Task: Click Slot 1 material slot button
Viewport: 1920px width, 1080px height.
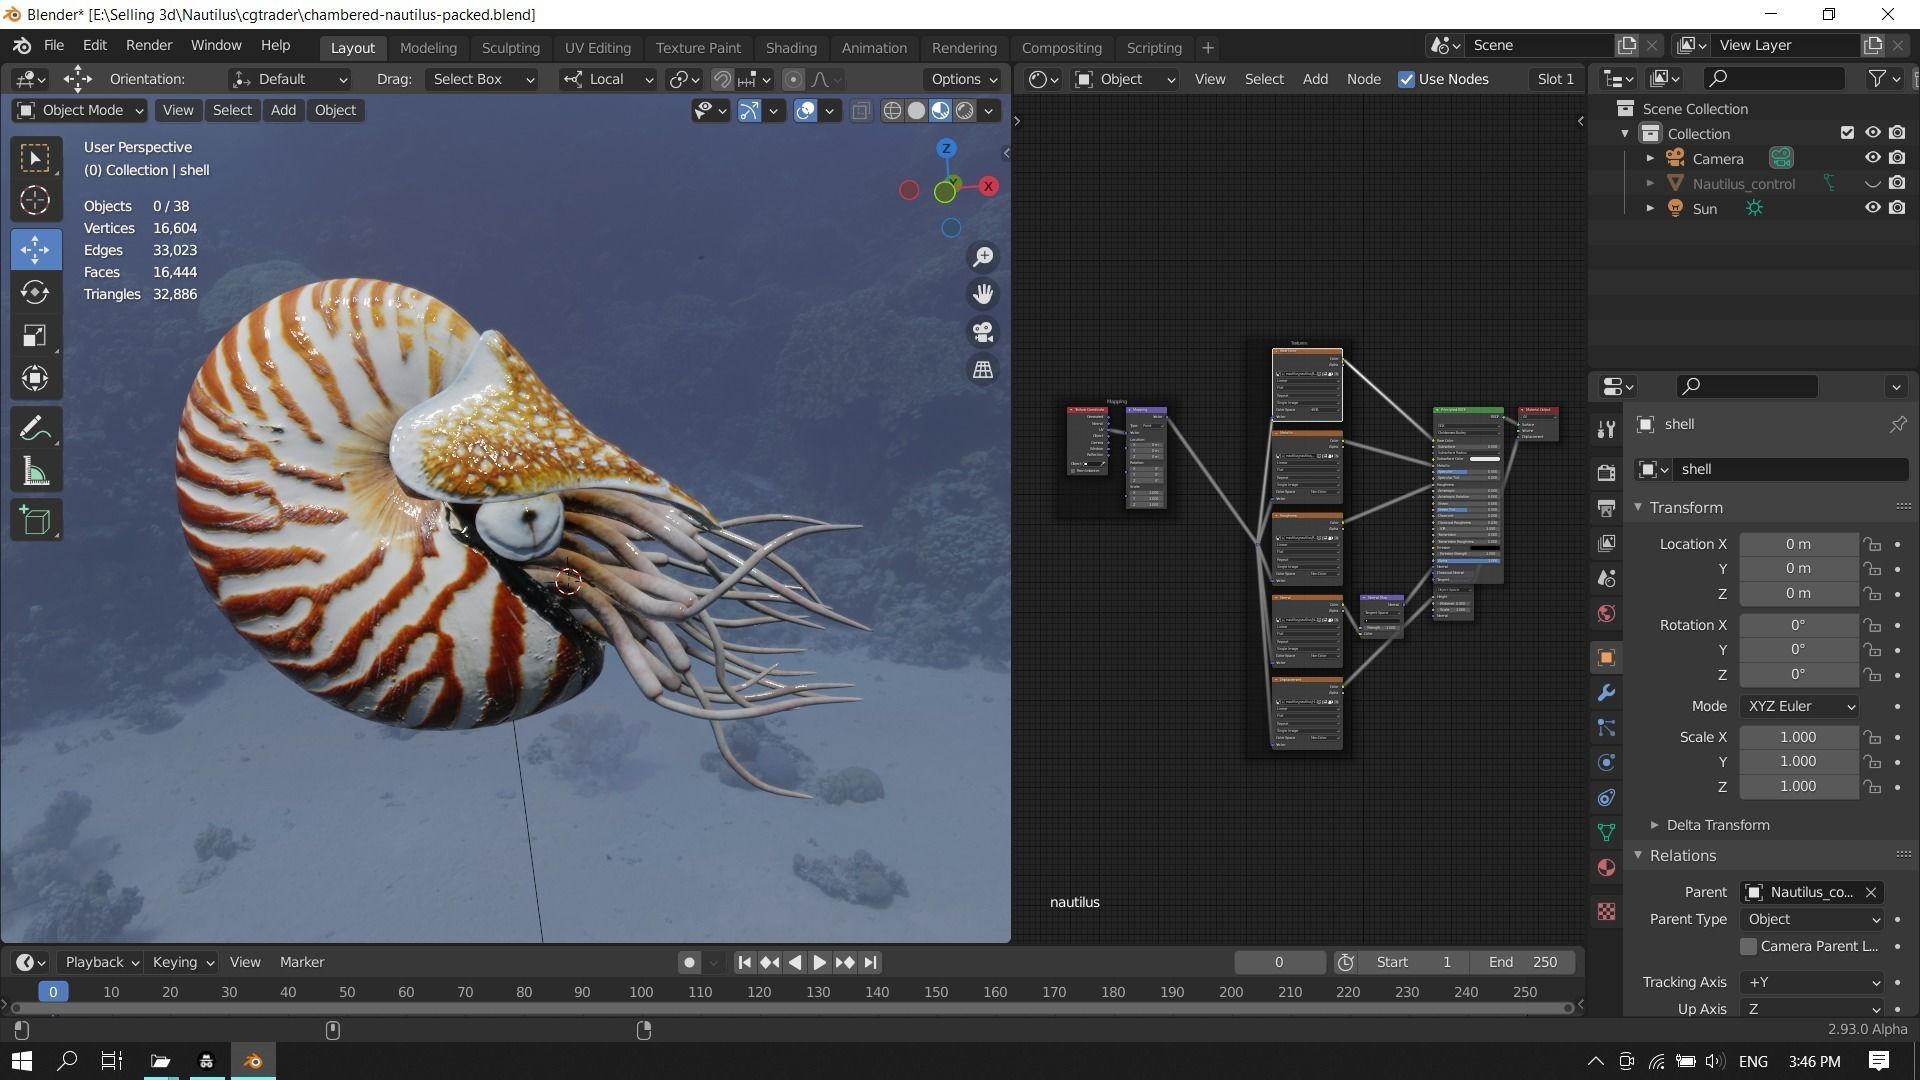Action: [x=1555, y=79]
